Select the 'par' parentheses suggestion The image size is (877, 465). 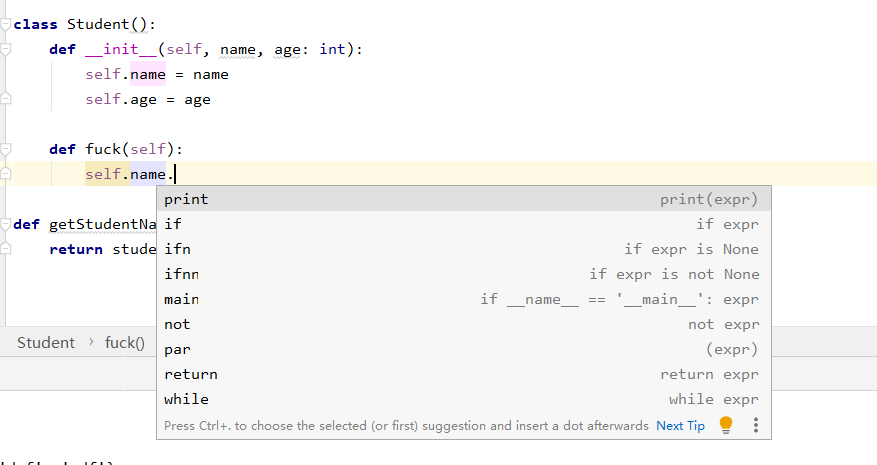click(177, 349)
